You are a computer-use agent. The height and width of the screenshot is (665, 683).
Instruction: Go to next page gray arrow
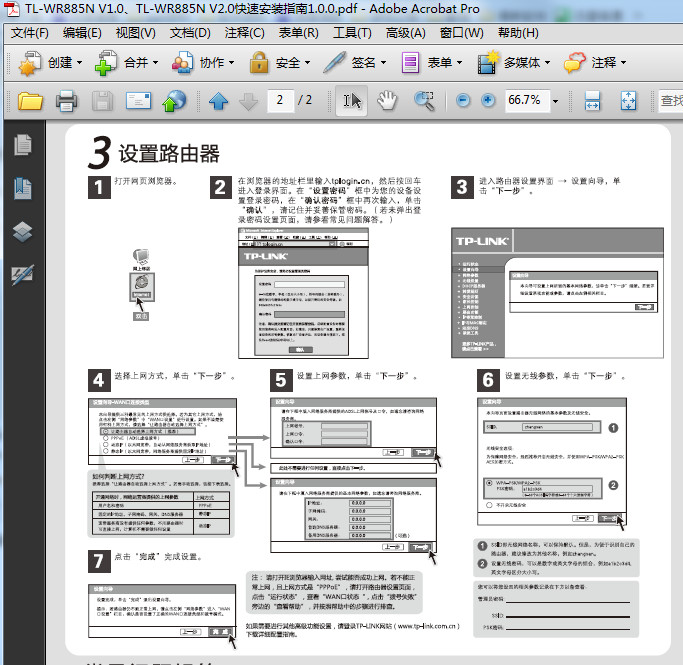249,101
